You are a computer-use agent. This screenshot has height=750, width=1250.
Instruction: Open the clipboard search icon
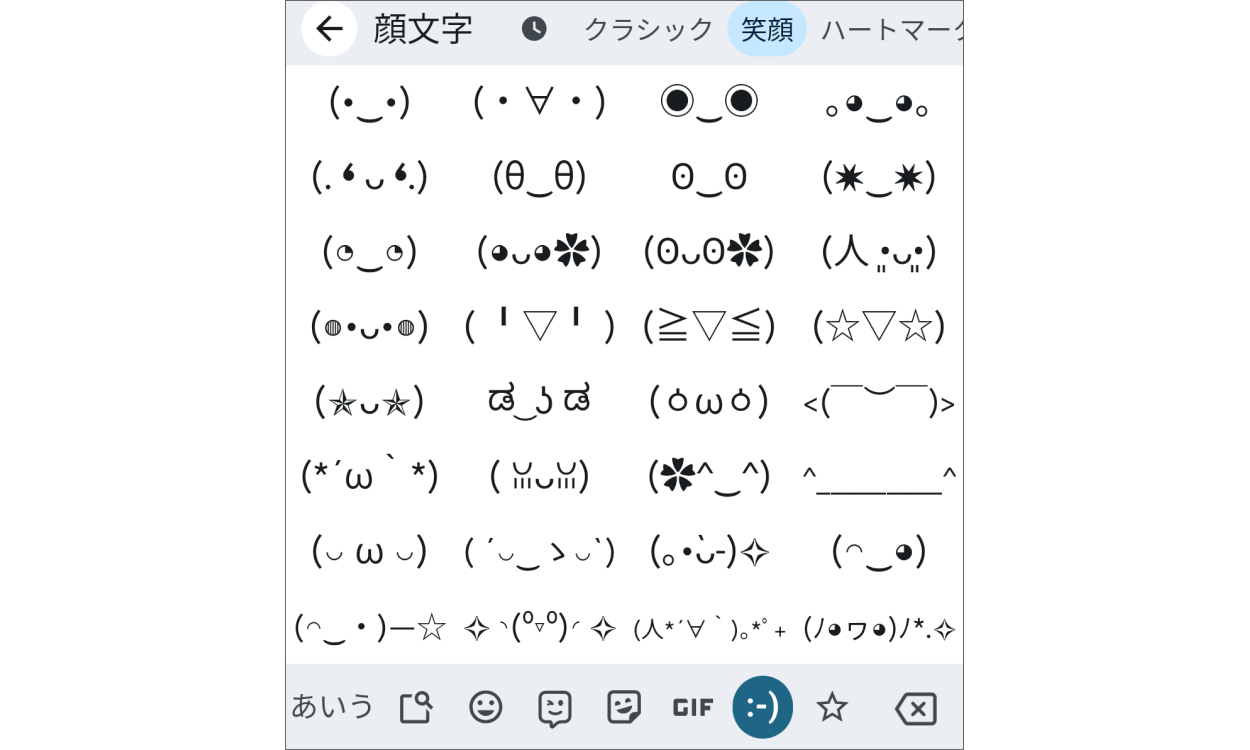[x=416, y=707]
